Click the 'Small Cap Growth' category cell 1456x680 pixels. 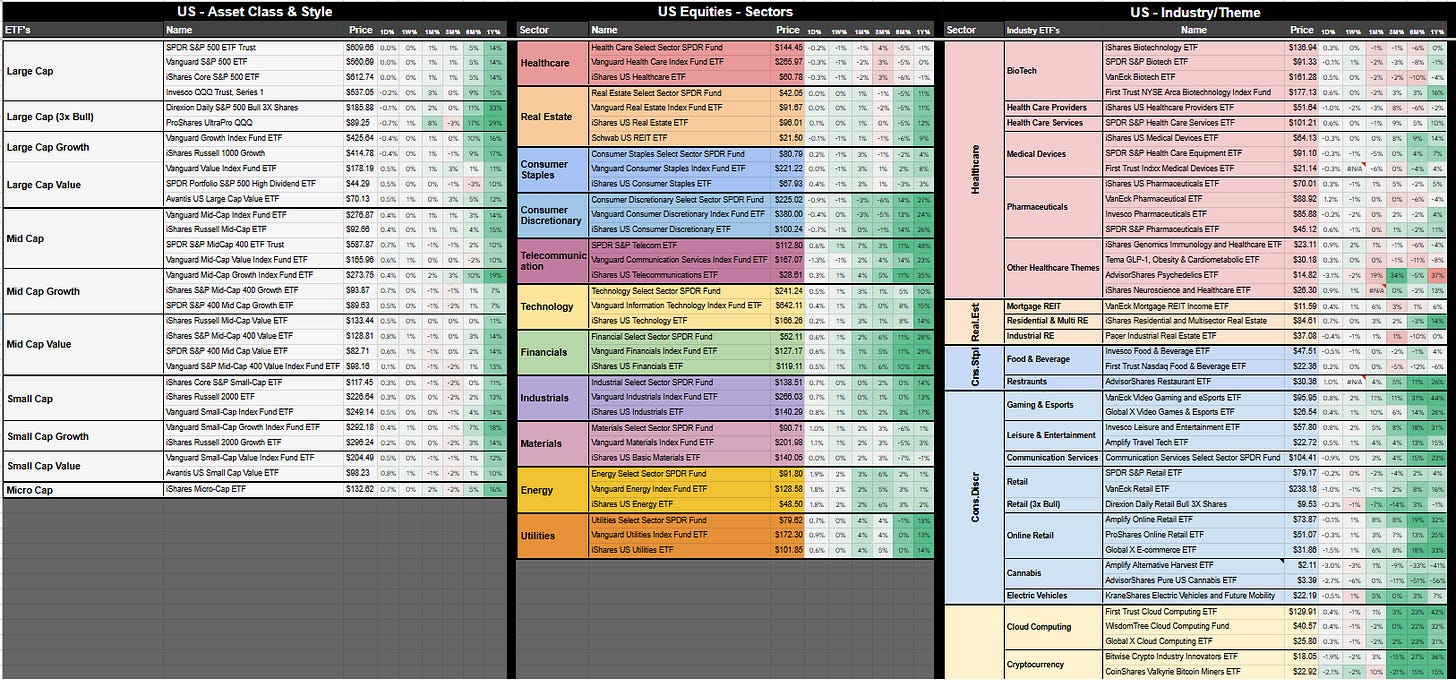(83, 435)
